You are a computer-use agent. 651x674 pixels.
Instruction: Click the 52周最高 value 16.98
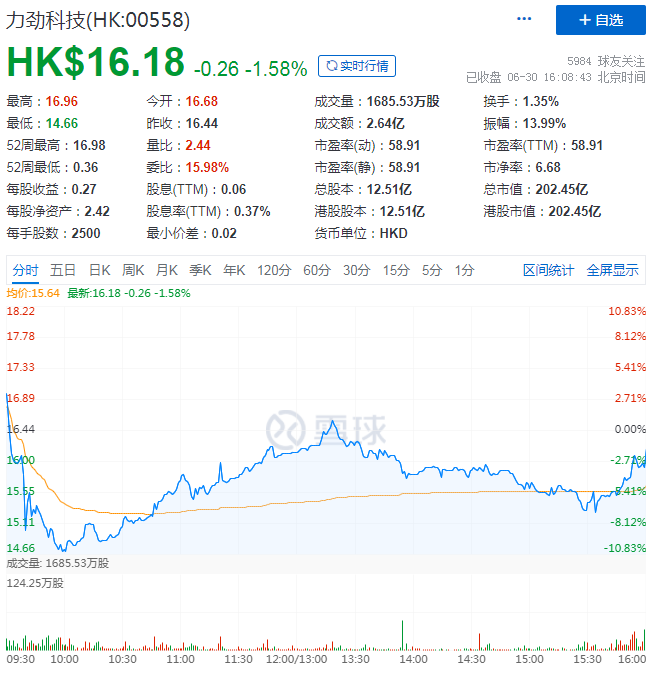click(x=89, y=145)
